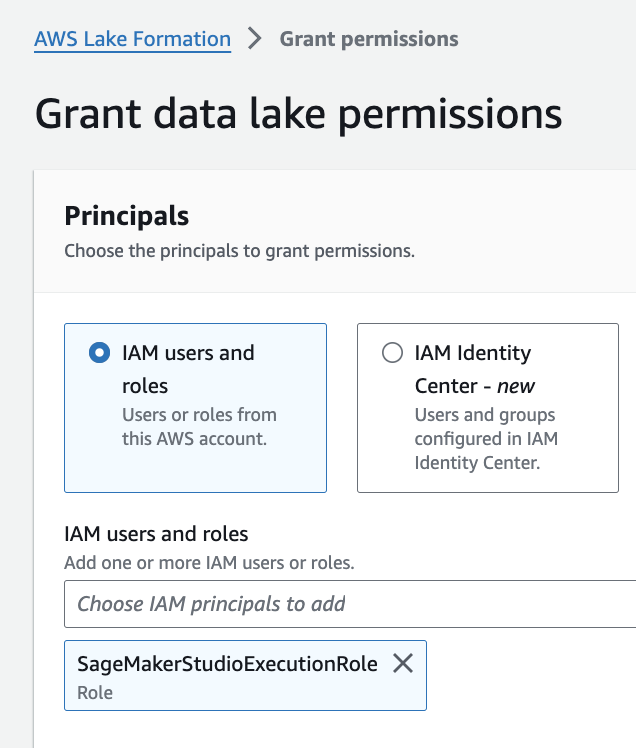The image size is (636, 748).
Task: Open the AWS Lake Formation breadcrumb link
Action: tap(132, 39)
